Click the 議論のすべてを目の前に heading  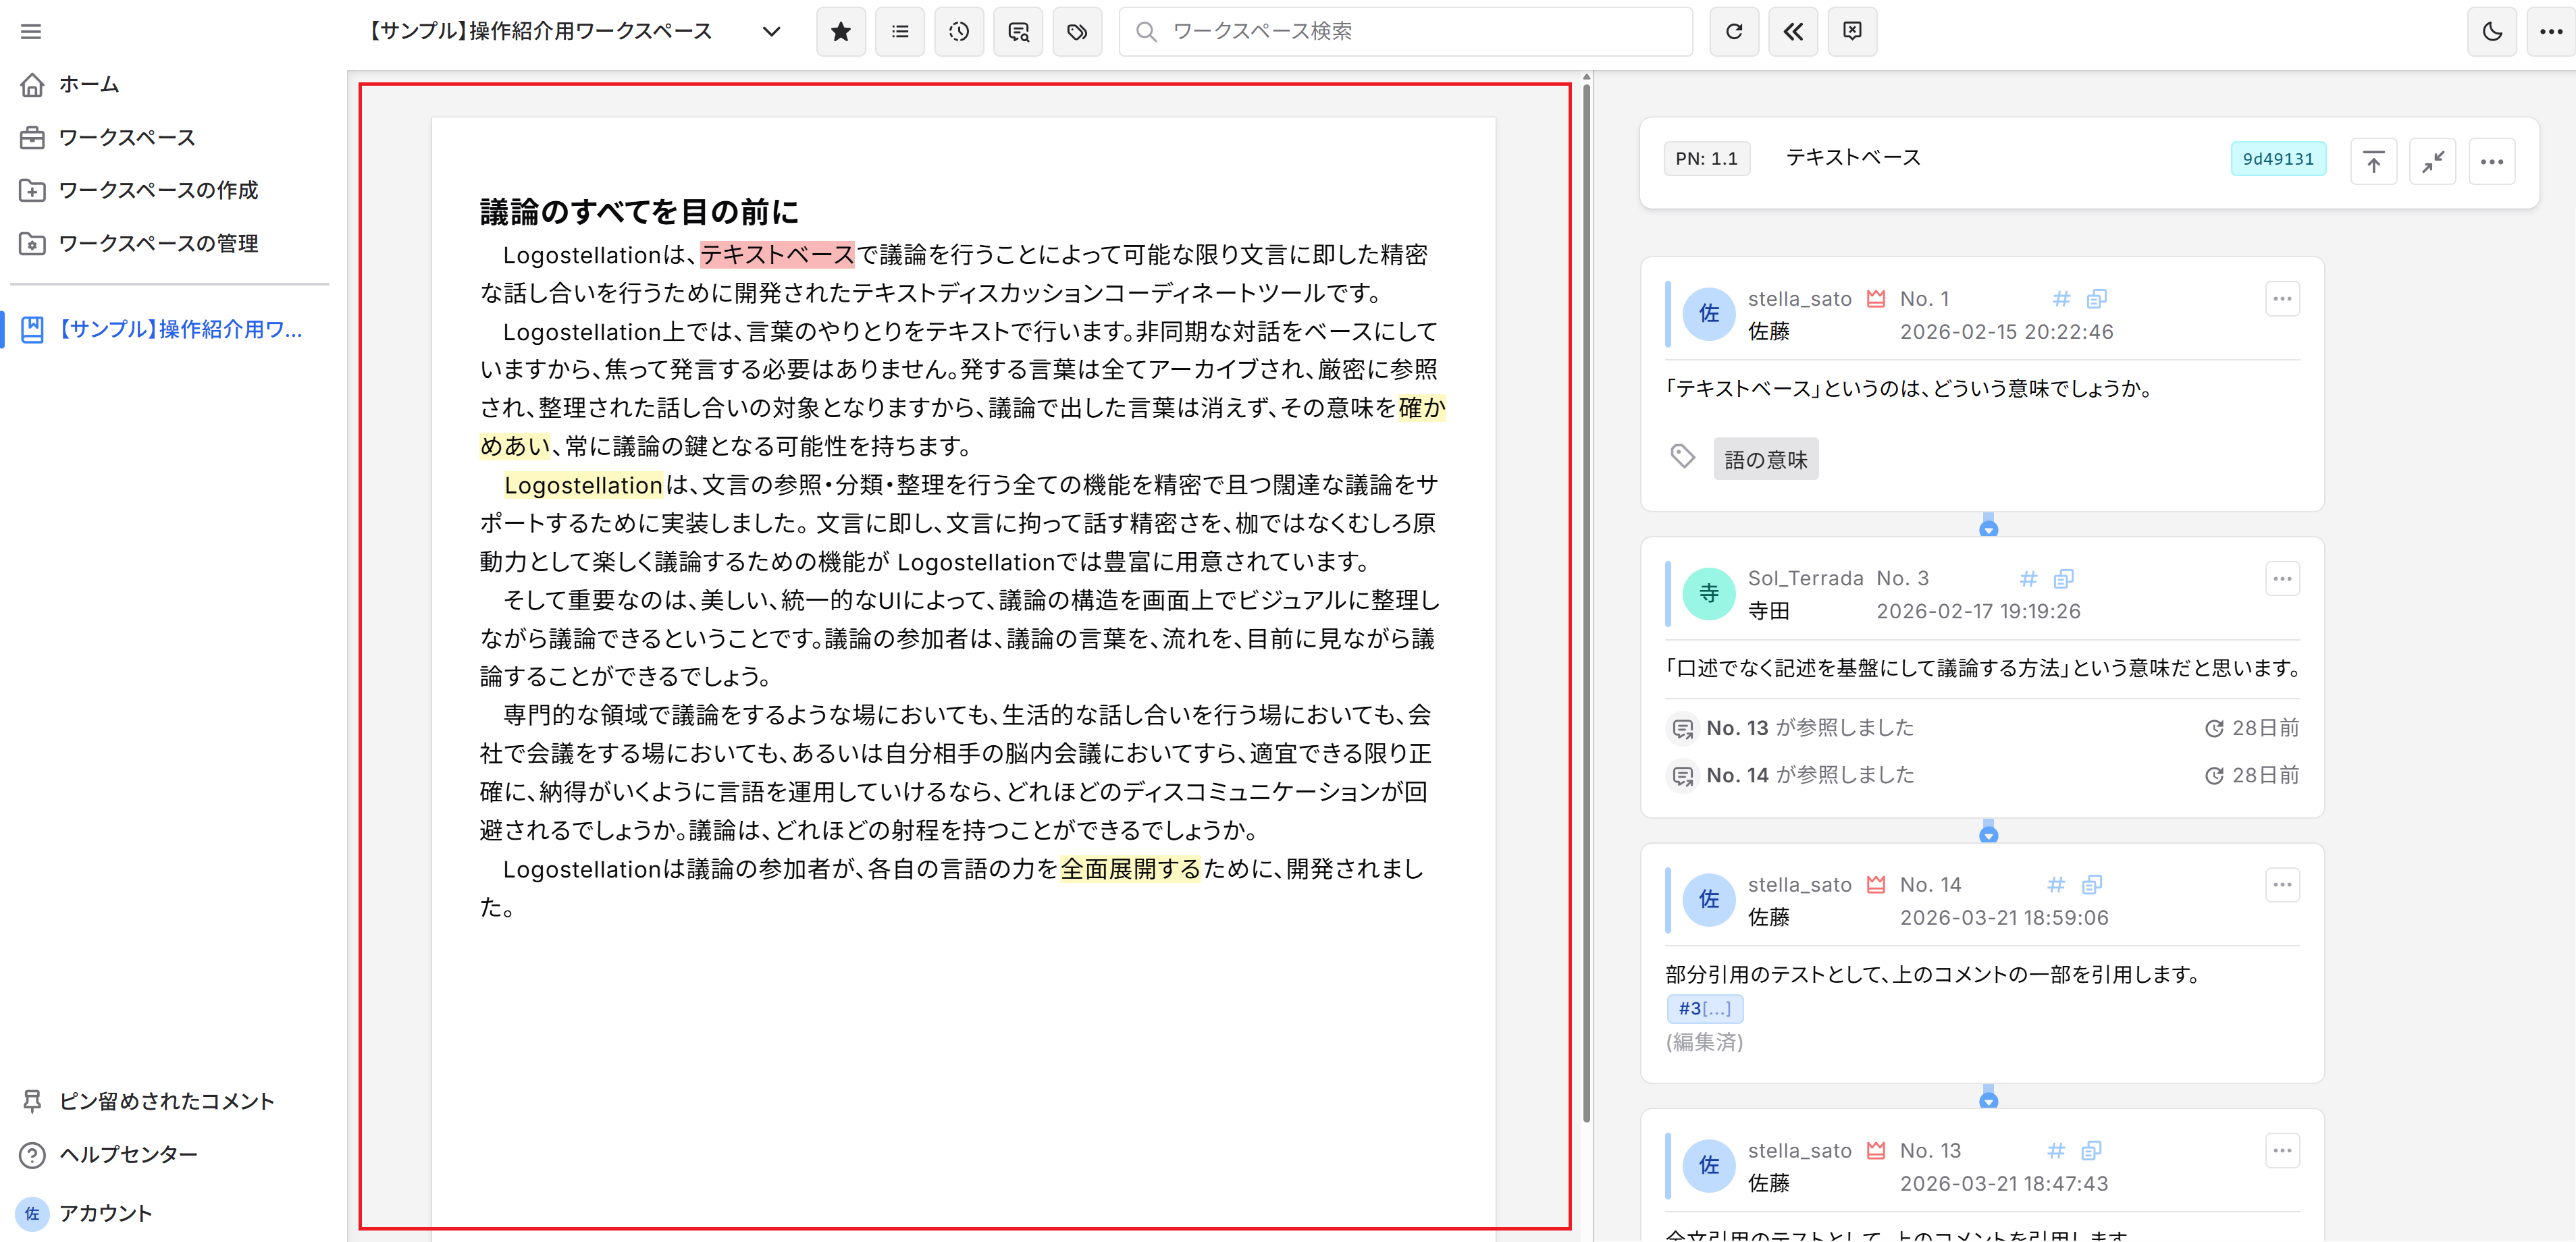tap(639, 212)
